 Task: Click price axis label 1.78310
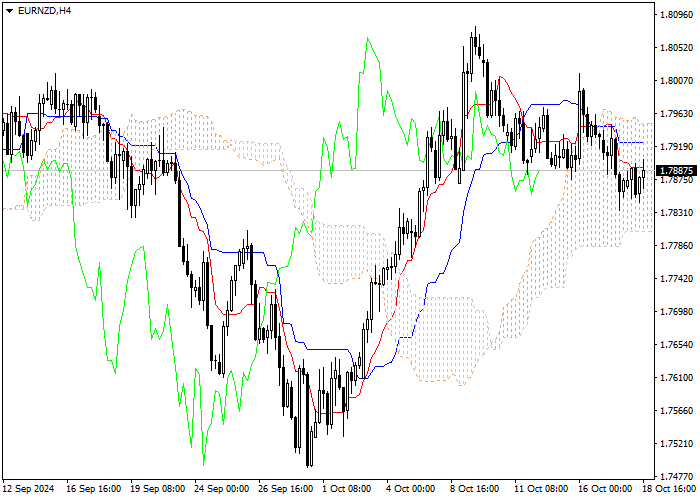coord(676,212)
